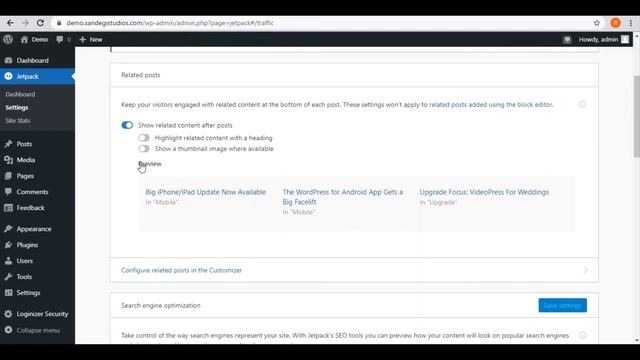
Task: Click the browser forward arrow
Action: 25,23
